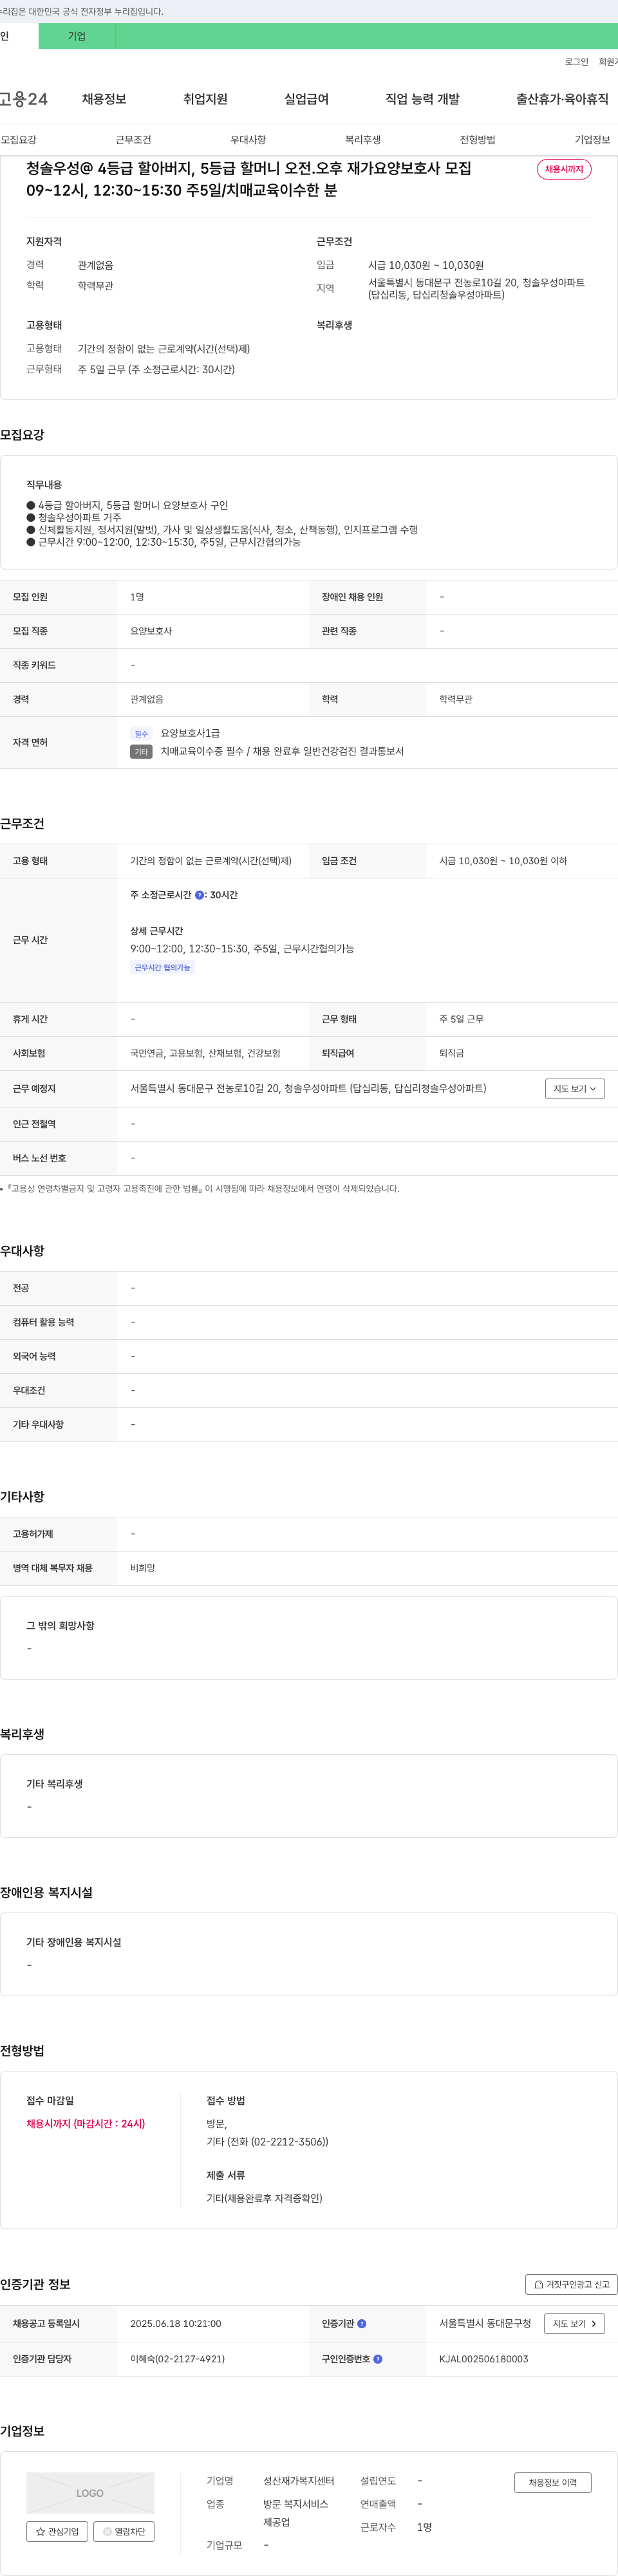Click the 요양보호사1급 qualification text
This screenshot has height=2576, width=618.
(190, 733)
